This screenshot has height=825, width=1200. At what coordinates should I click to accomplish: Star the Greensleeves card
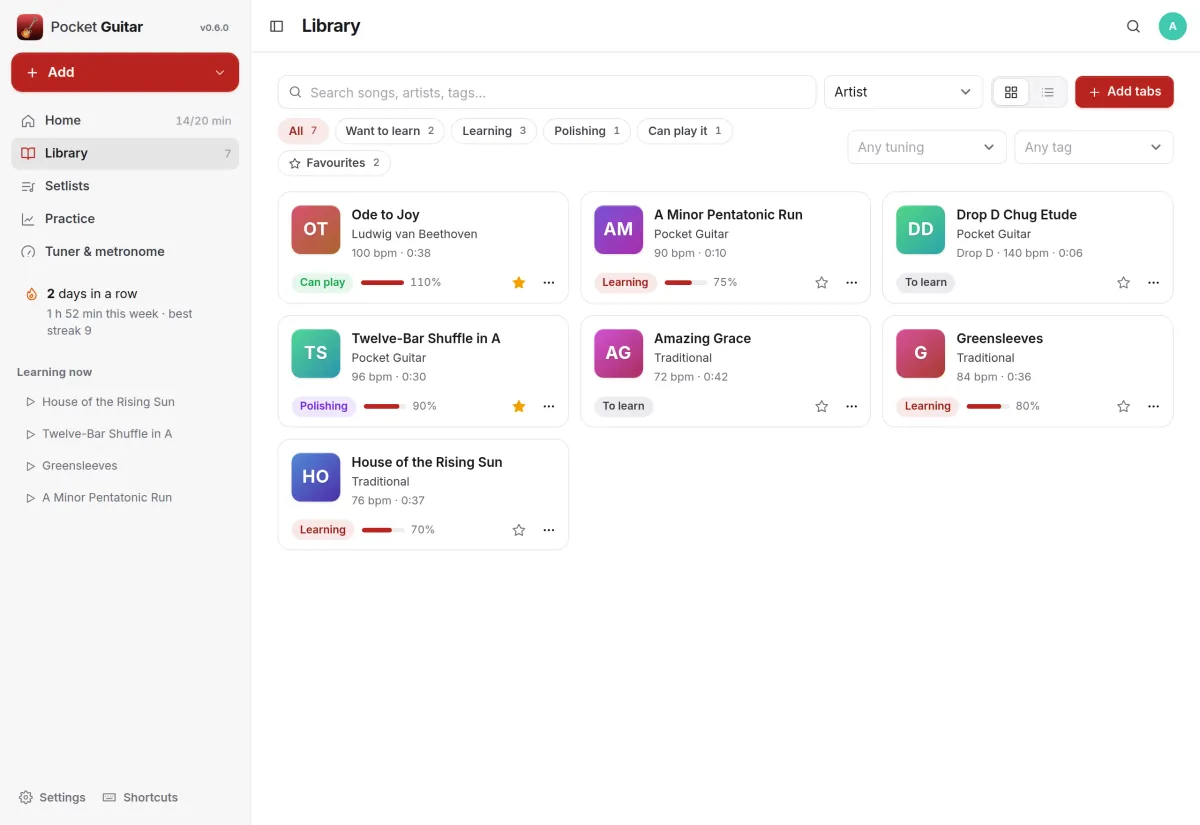[1124, 406]
